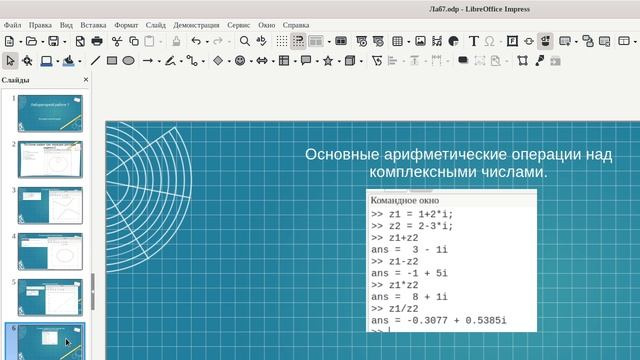Insert a text box with T icon
Screen dimensions: 640x360
[473, 41]
